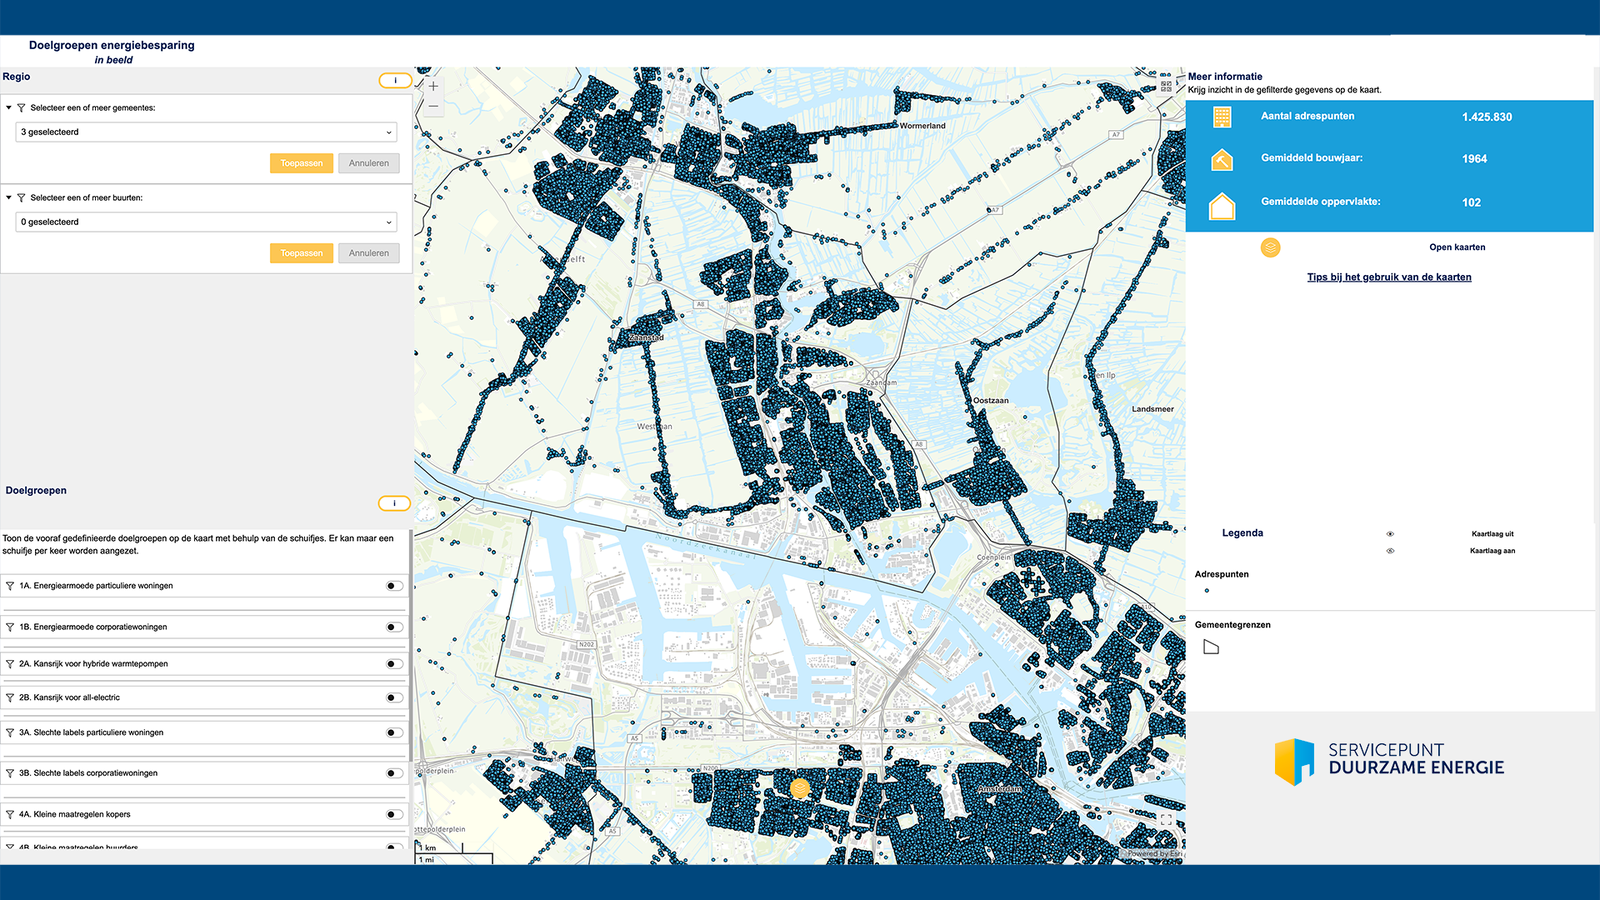Image resolution: width=1600 pixels, height=900 pixels.
Task: Click the info button next to Doelgroepen
Action: [394, 503]
